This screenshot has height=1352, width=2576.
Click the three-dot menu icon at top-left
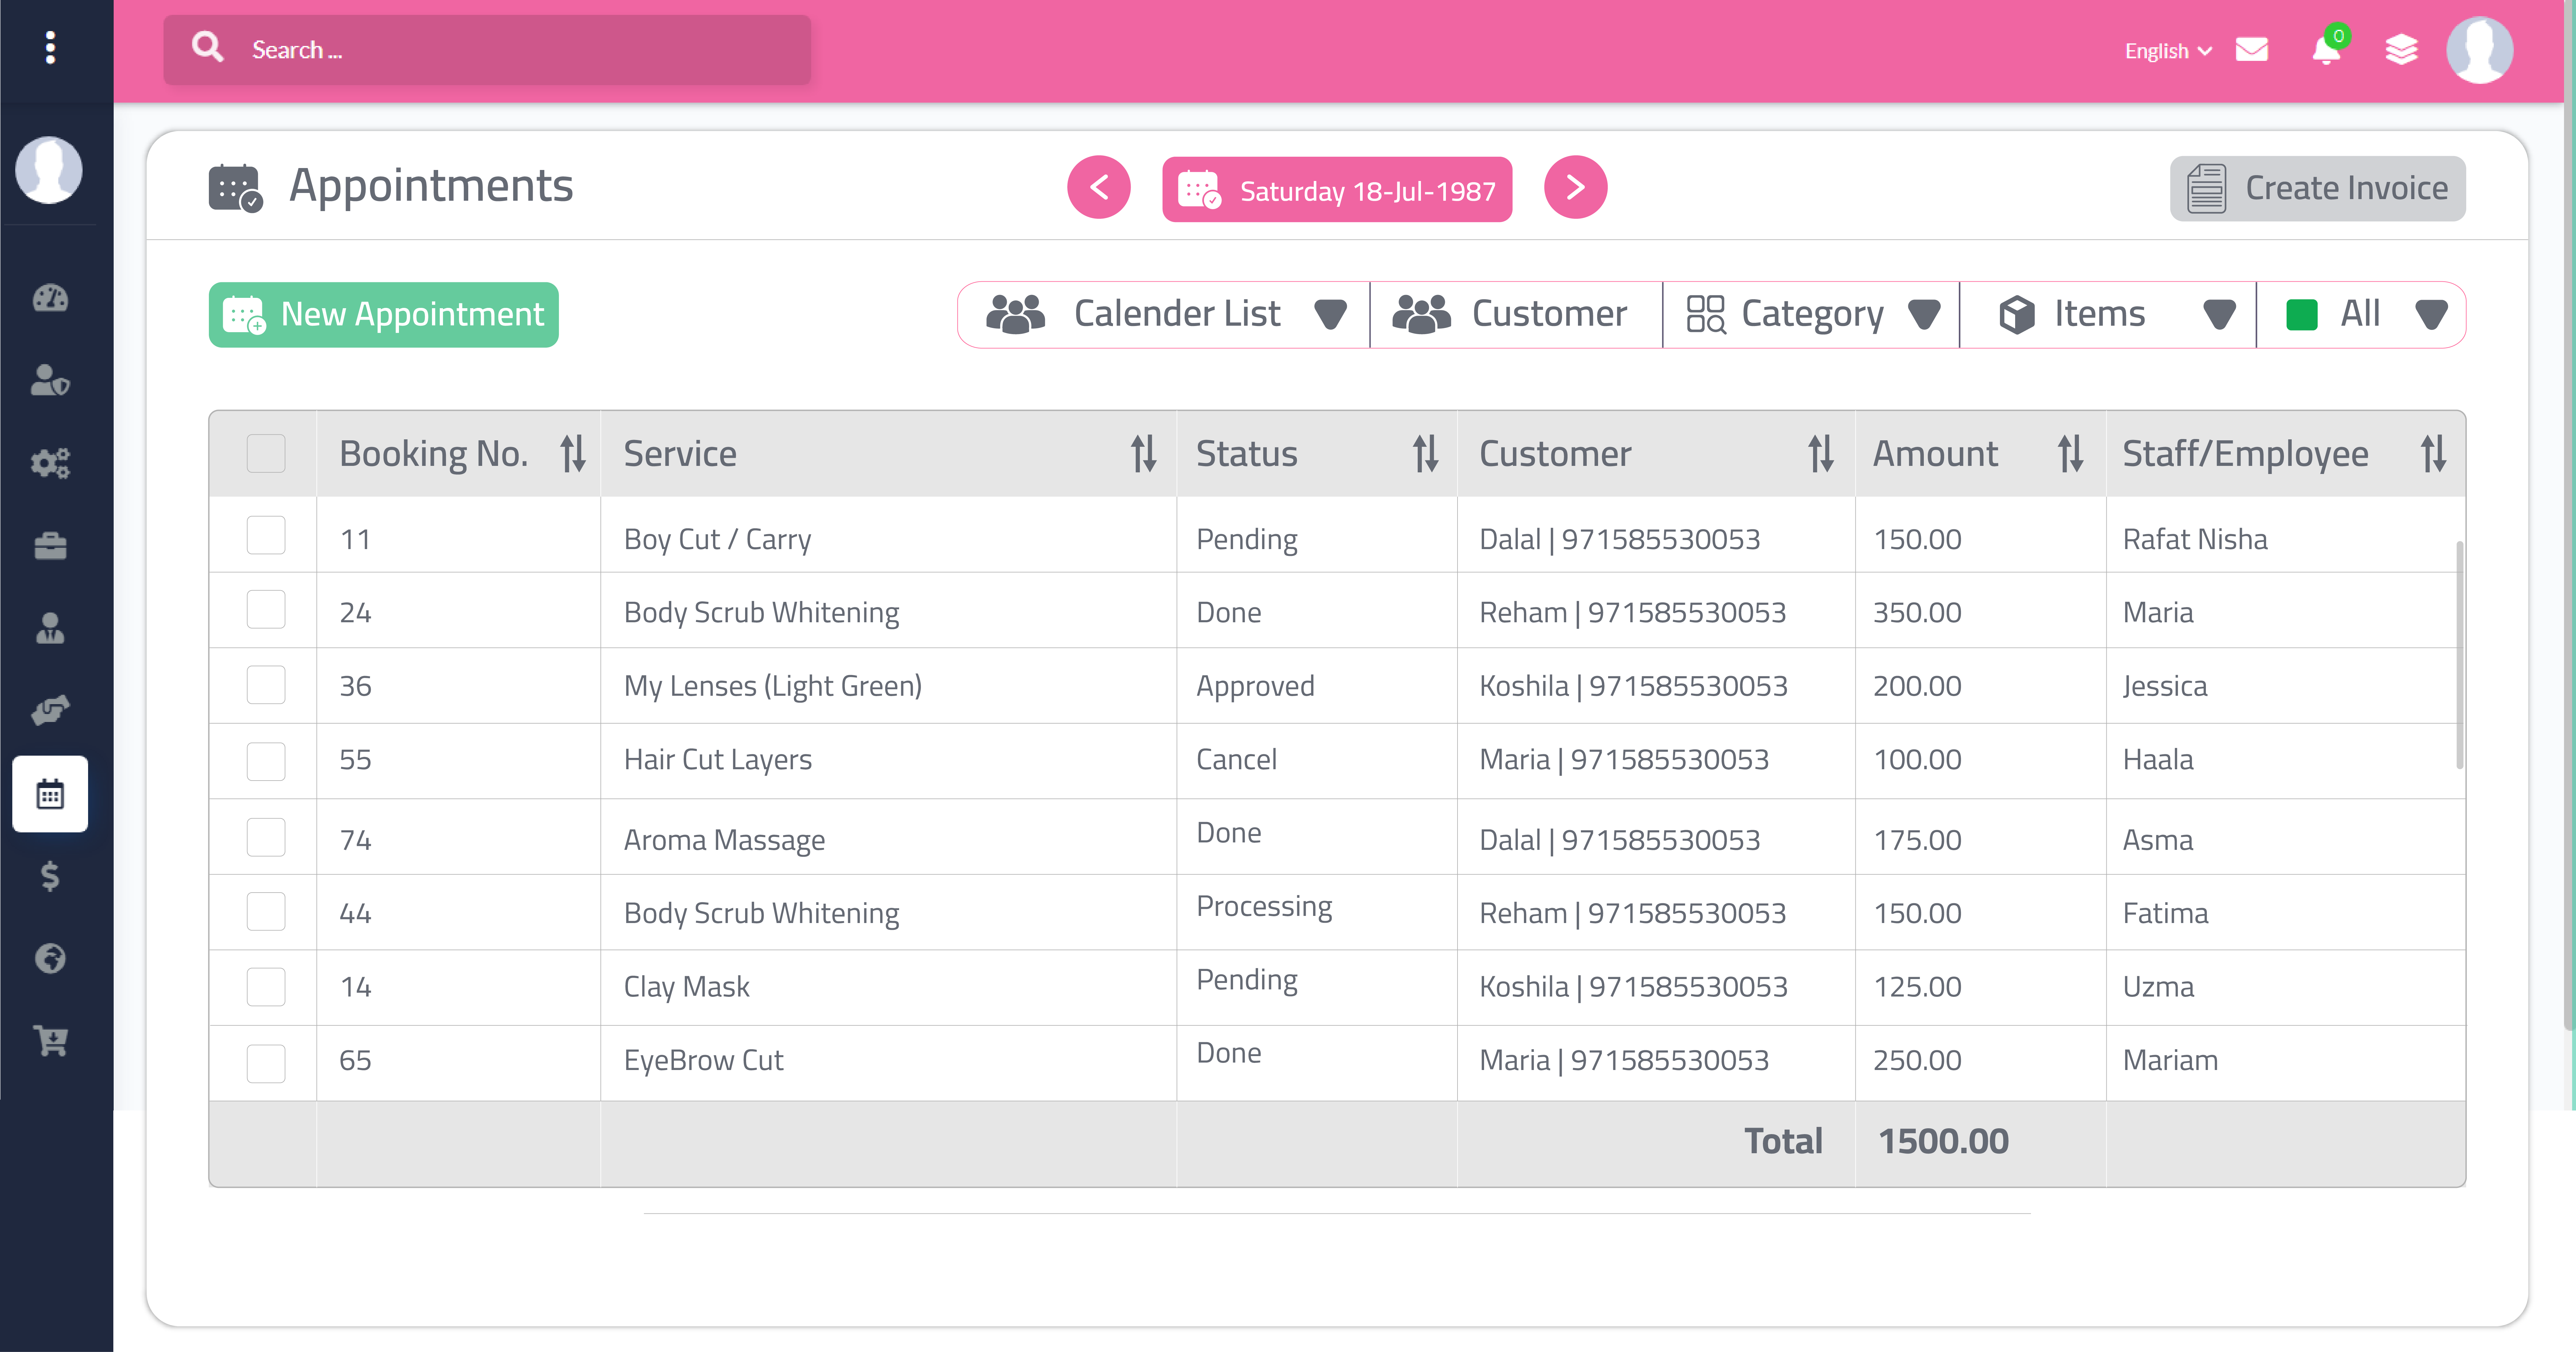point(50,47)
